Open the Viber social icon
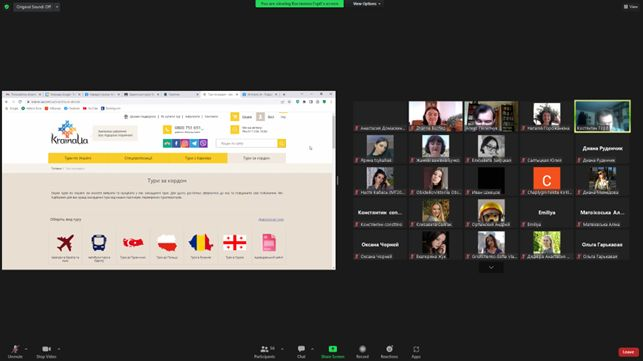Viewport: 643px width, 361px height. pyautogui.click(x=203, y=143)
